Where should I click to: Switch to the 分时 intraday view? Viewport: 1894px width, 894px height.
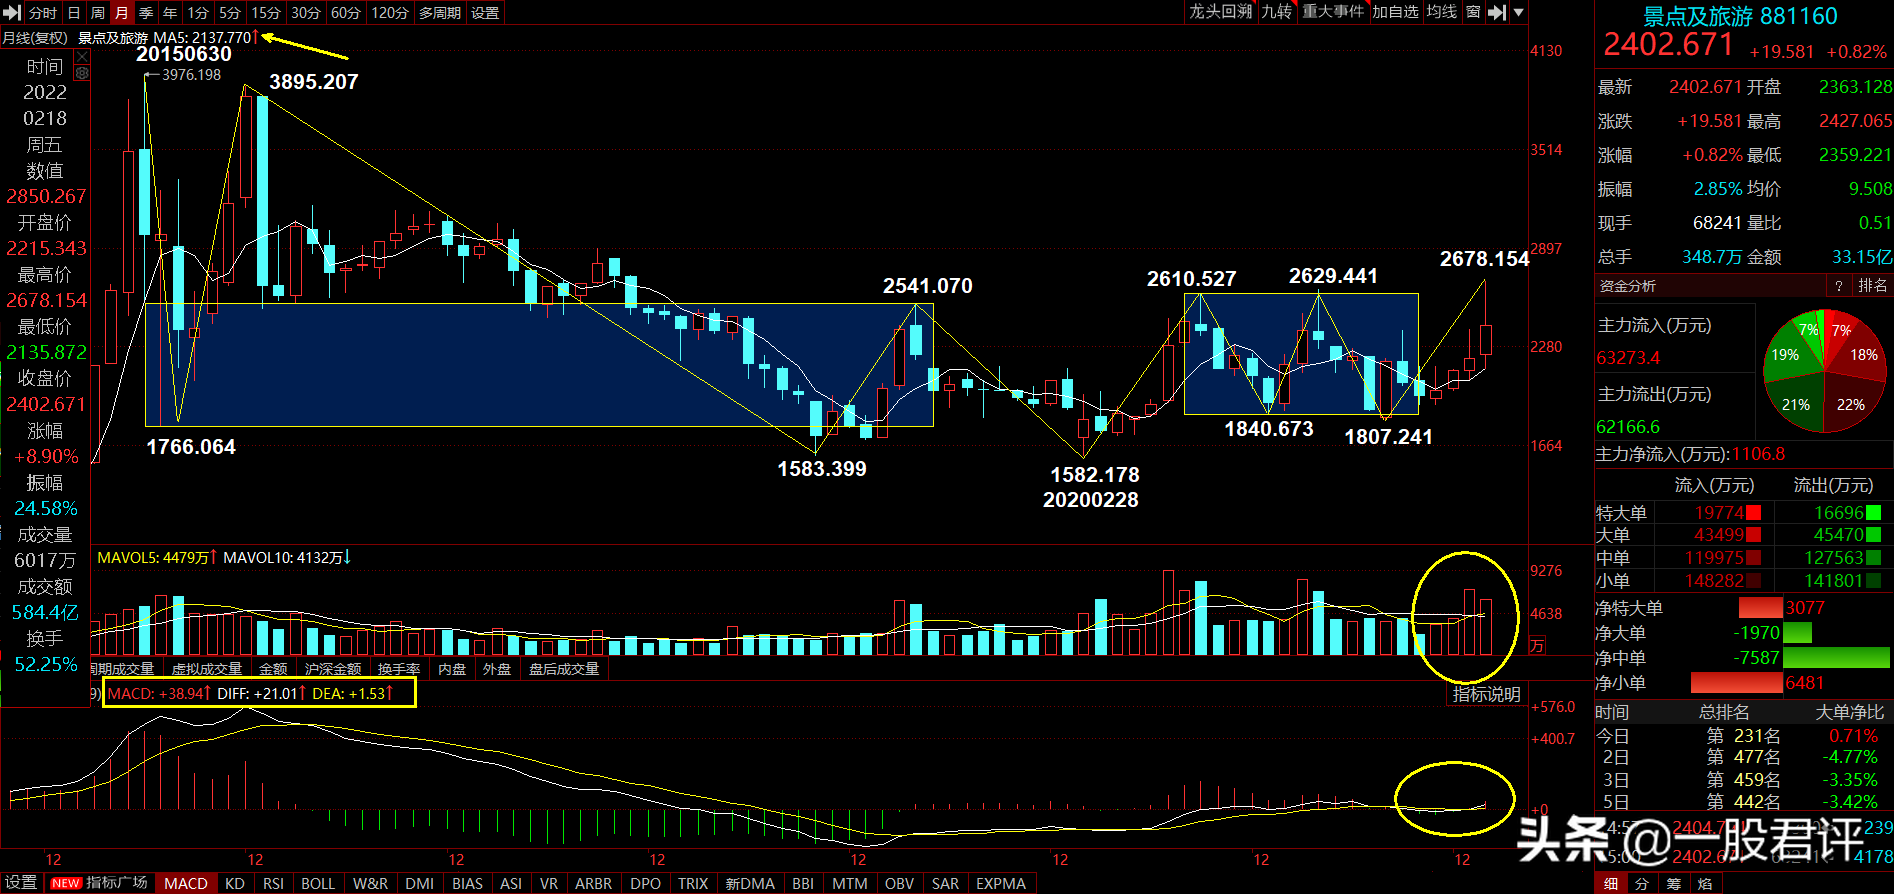click(43, 13)
